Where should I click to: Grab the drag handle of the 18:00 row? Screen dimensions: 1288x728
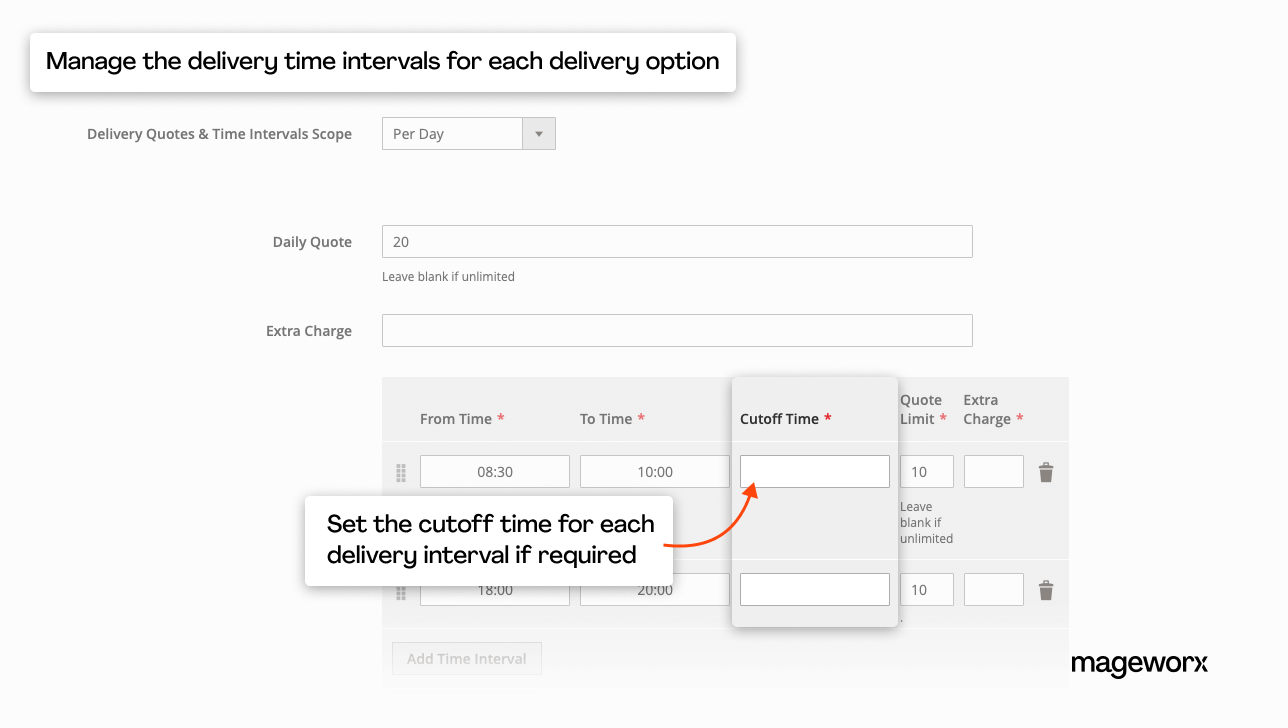pyautogui.click(x=401, y=593)
